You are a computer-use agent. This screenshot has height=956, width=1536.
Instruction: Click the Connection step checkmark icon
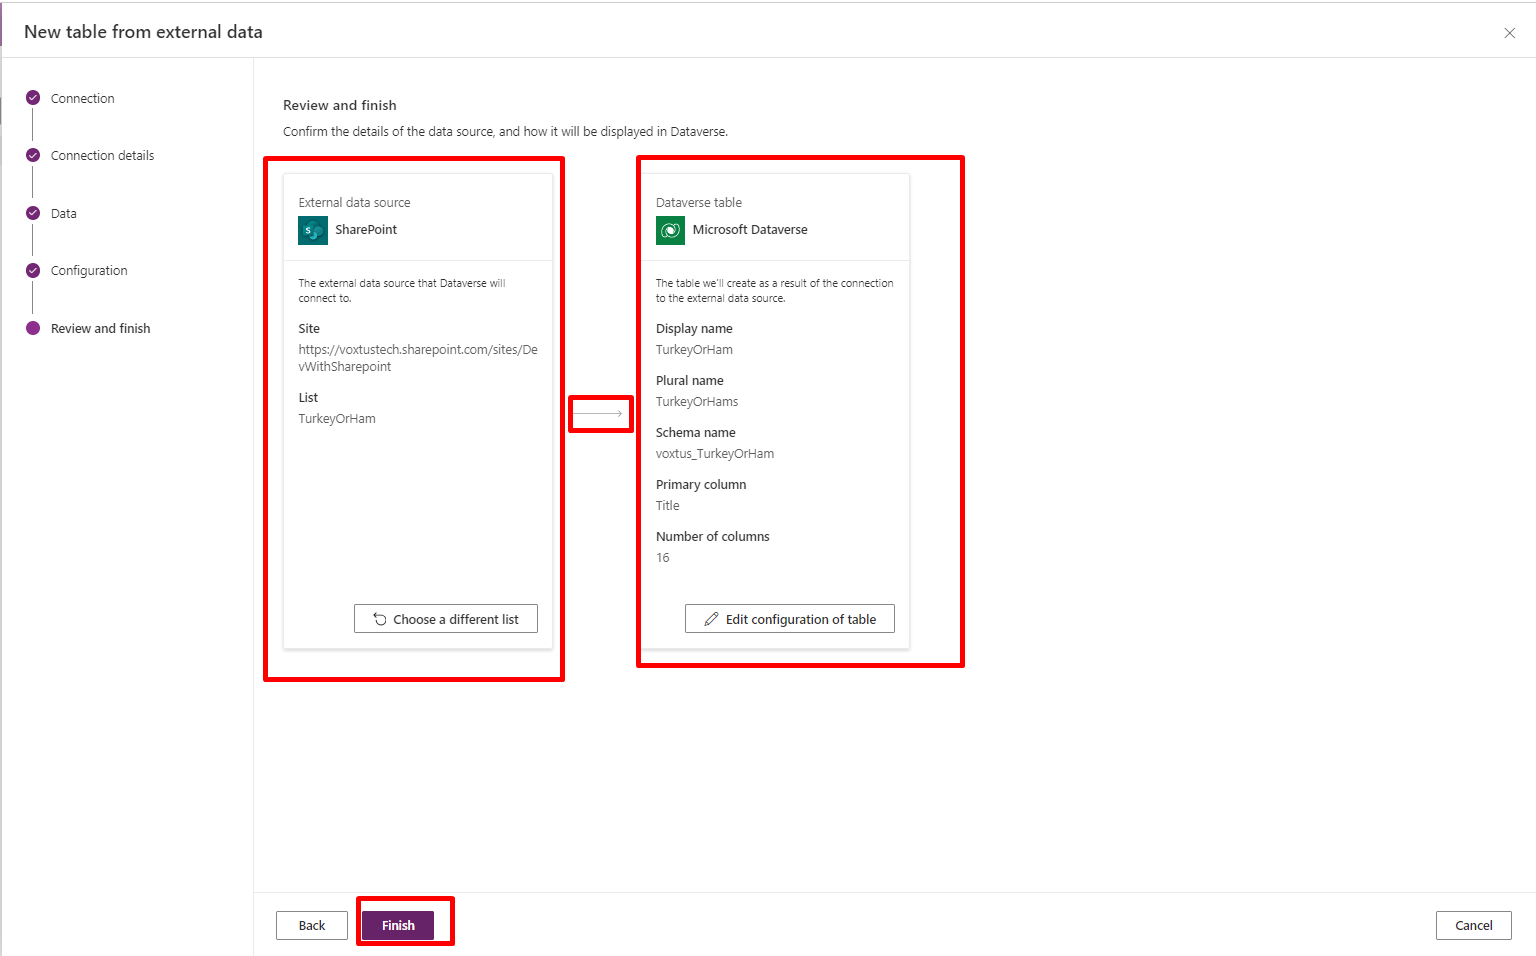coord(33,98)
